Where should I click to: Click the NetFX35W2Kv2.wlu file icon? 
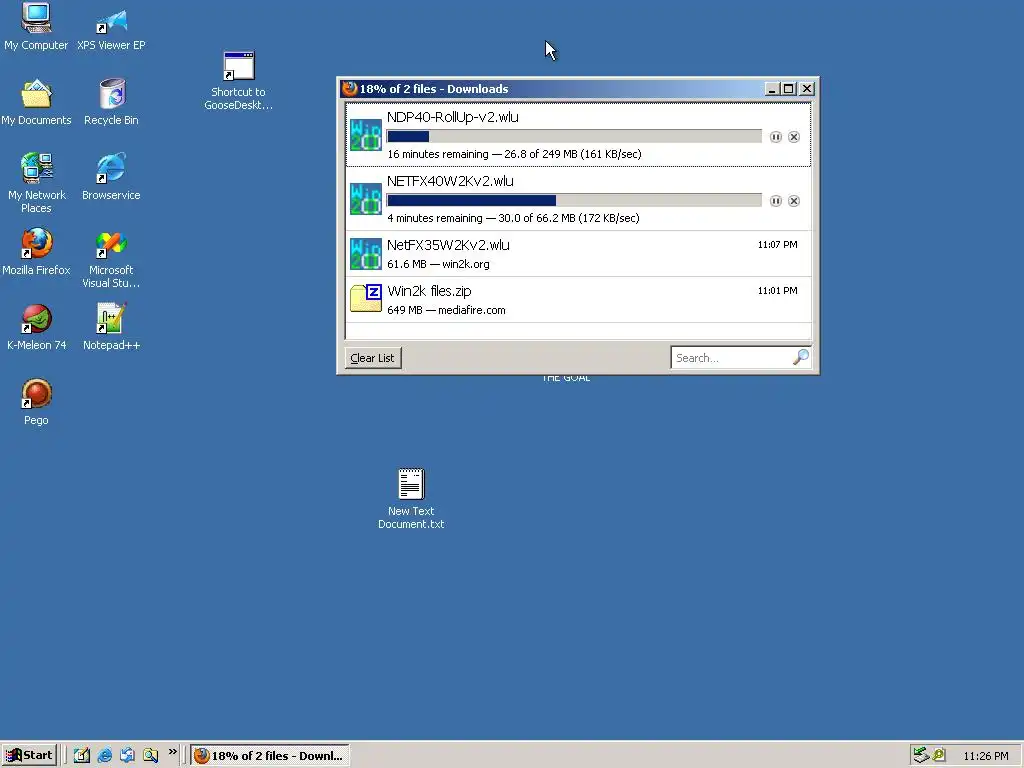[366, 253]
